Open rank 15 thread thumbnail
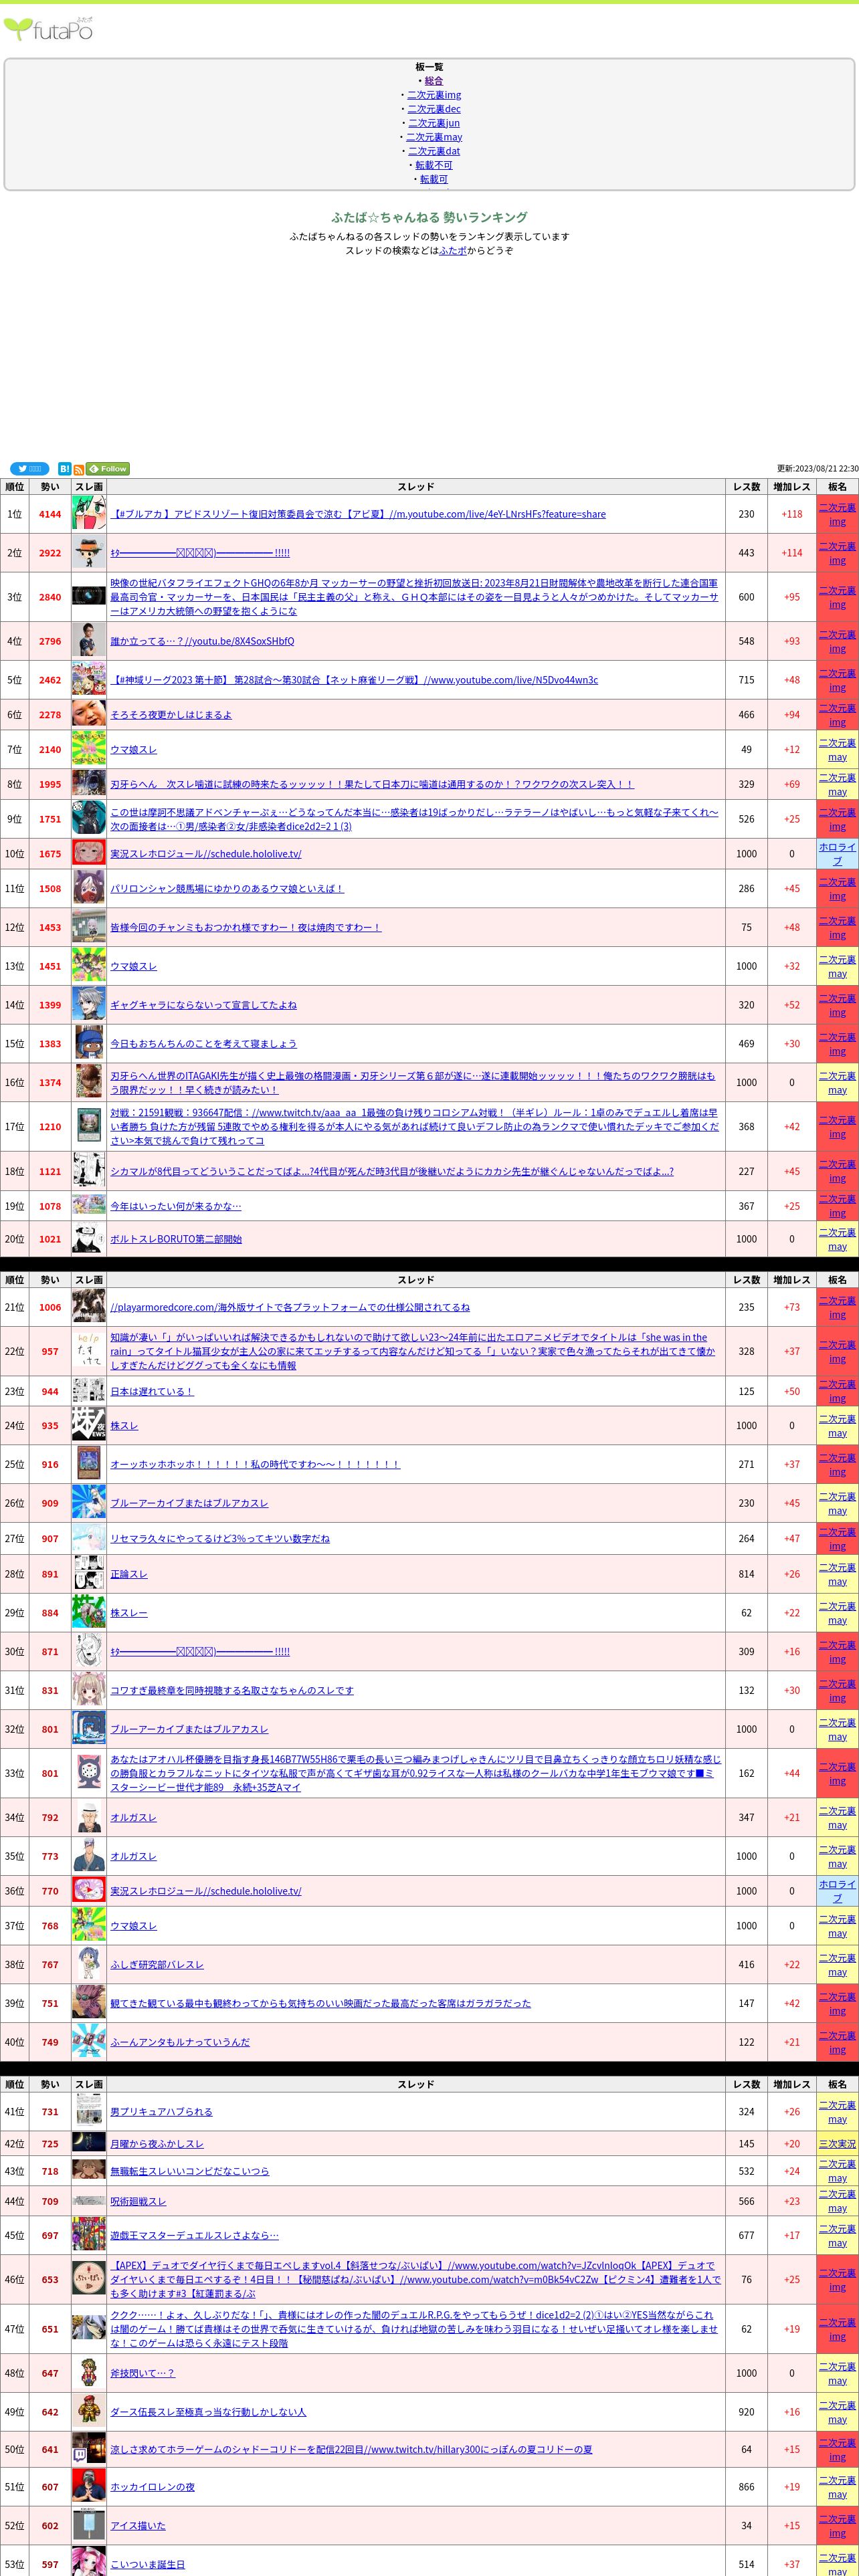This screenshot has height=2576, width=859. pyautogui.click(x=89, y=1043)
